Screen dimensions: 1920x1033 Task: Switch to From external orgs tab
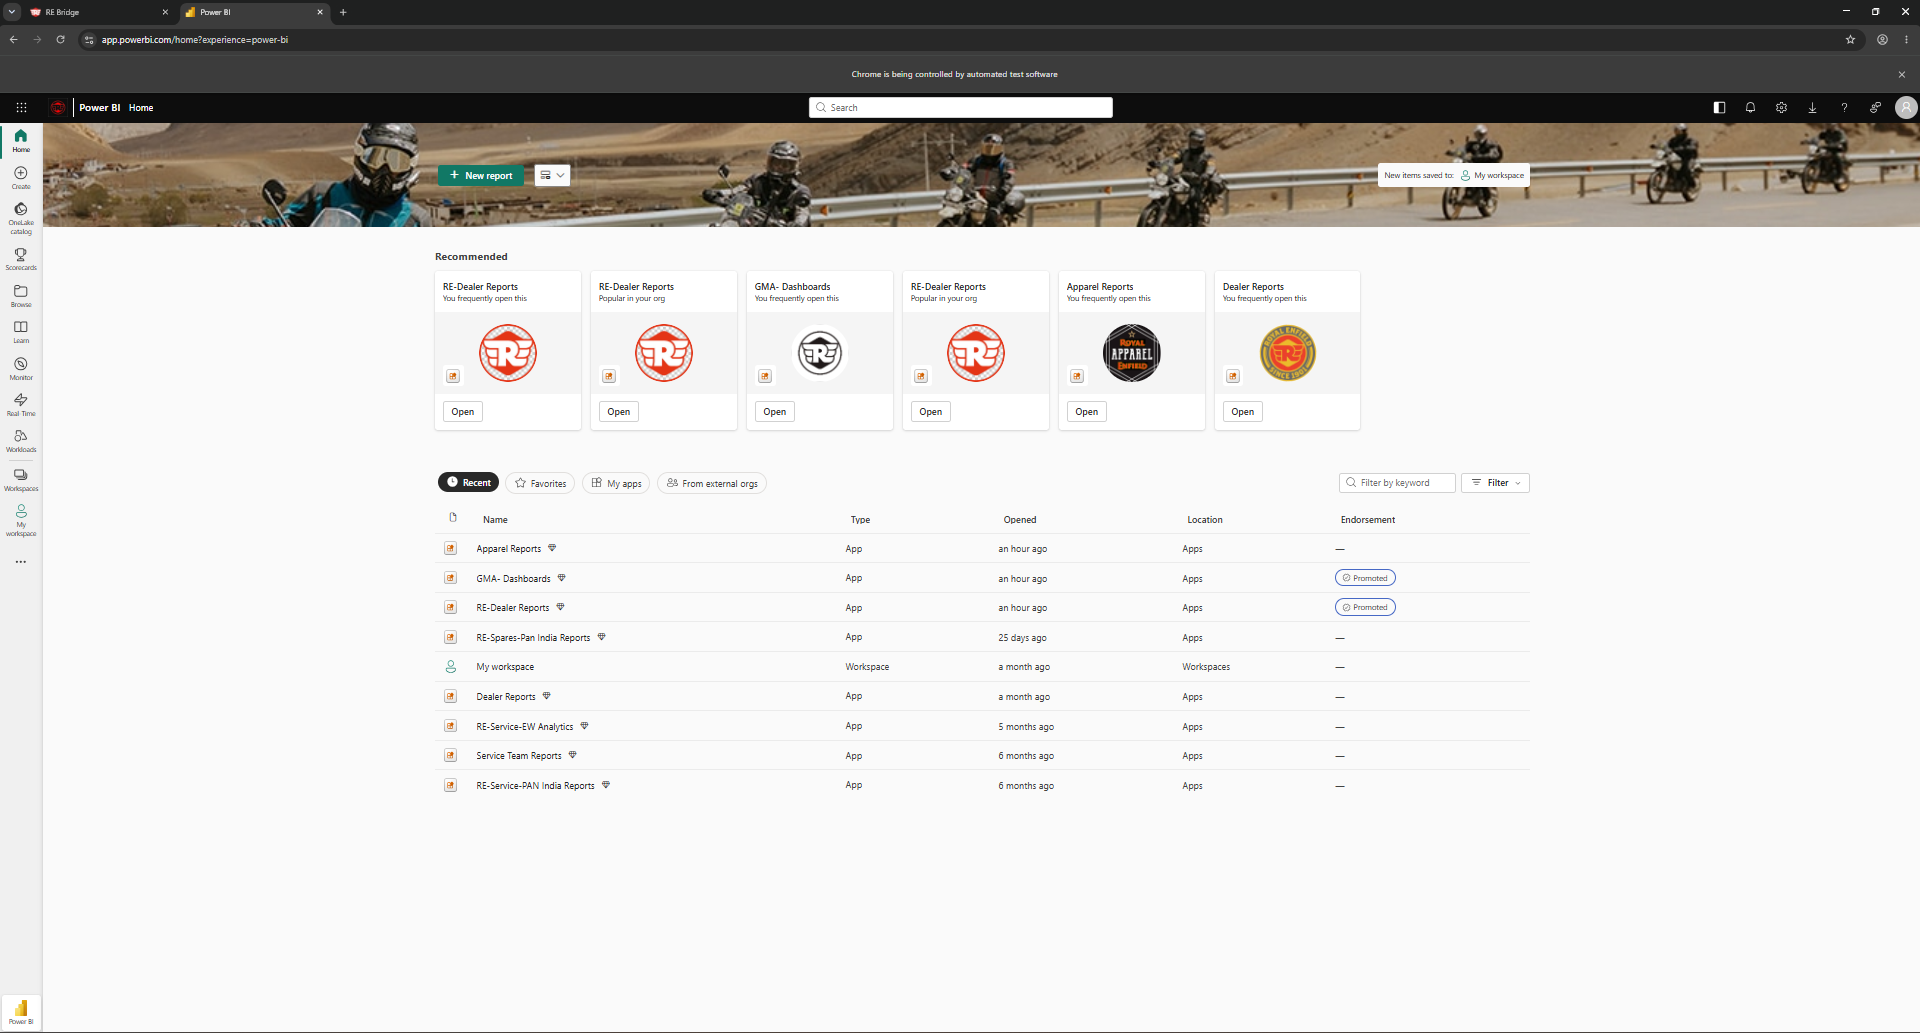click(712, 483)
